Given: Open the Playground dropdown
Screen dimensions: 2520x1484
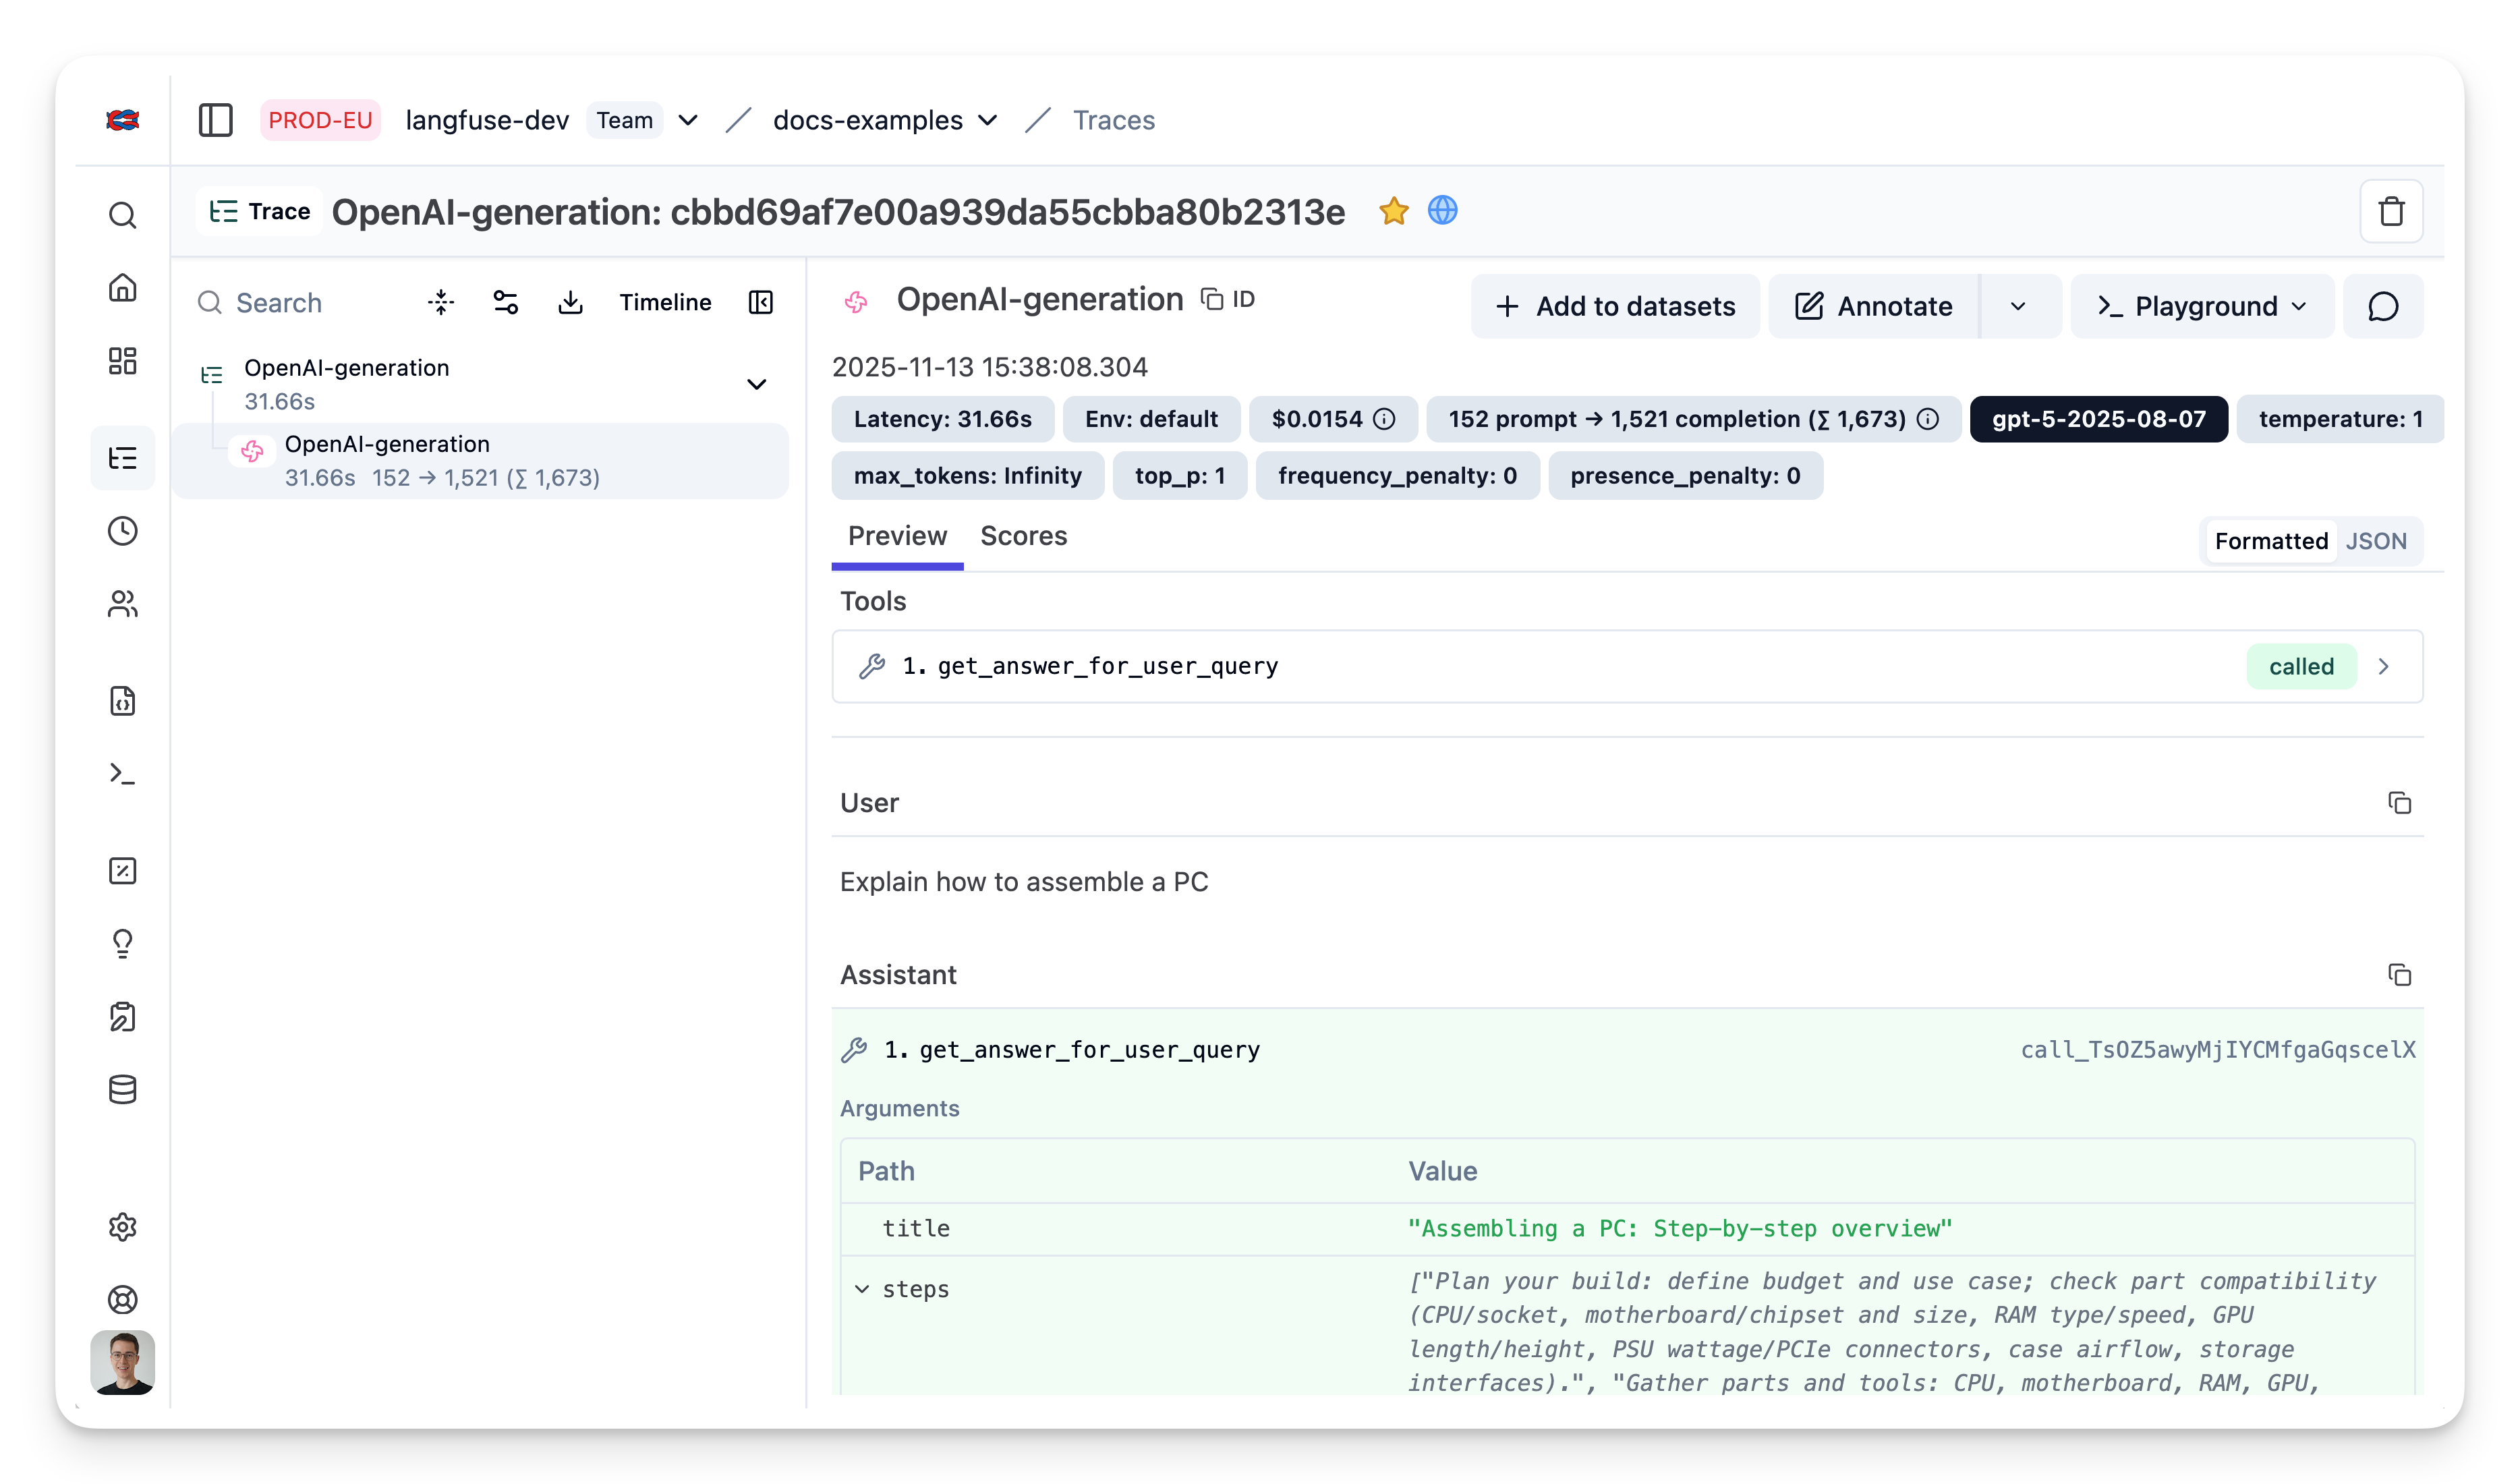Looking at the screenshot, I should (2202, 306).
